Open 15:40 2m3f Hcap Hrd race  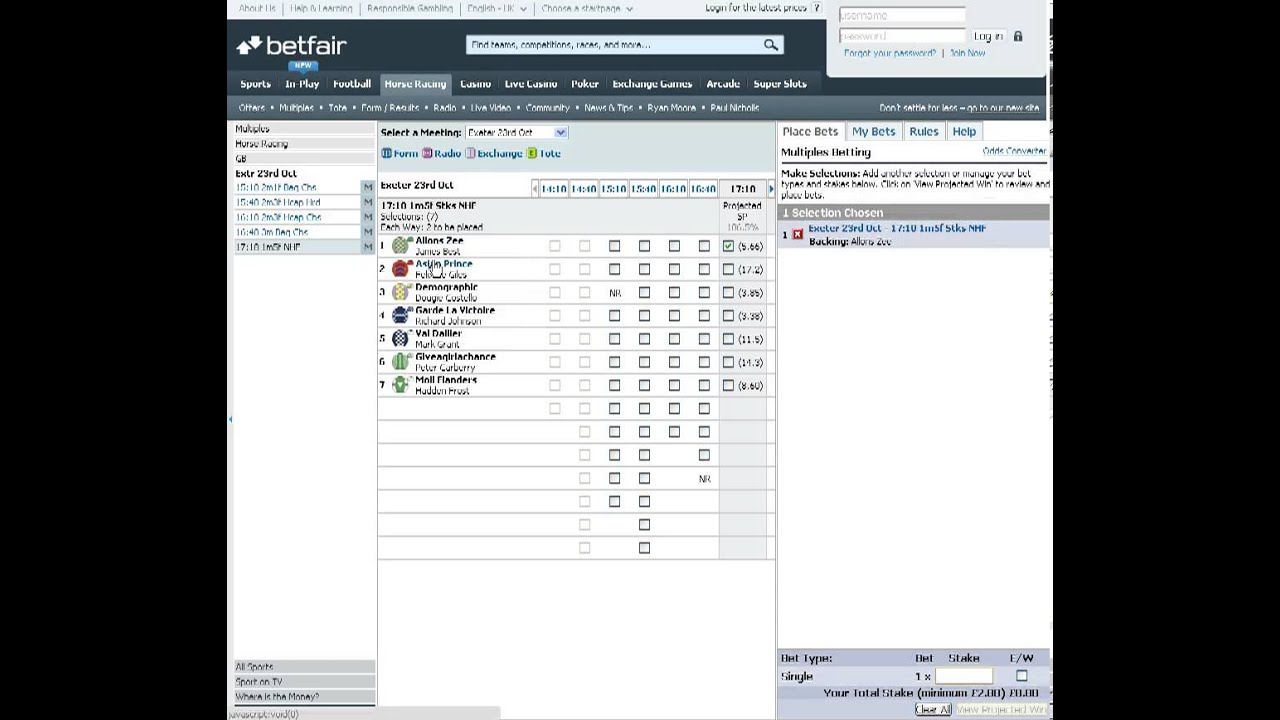pos(277,202)
